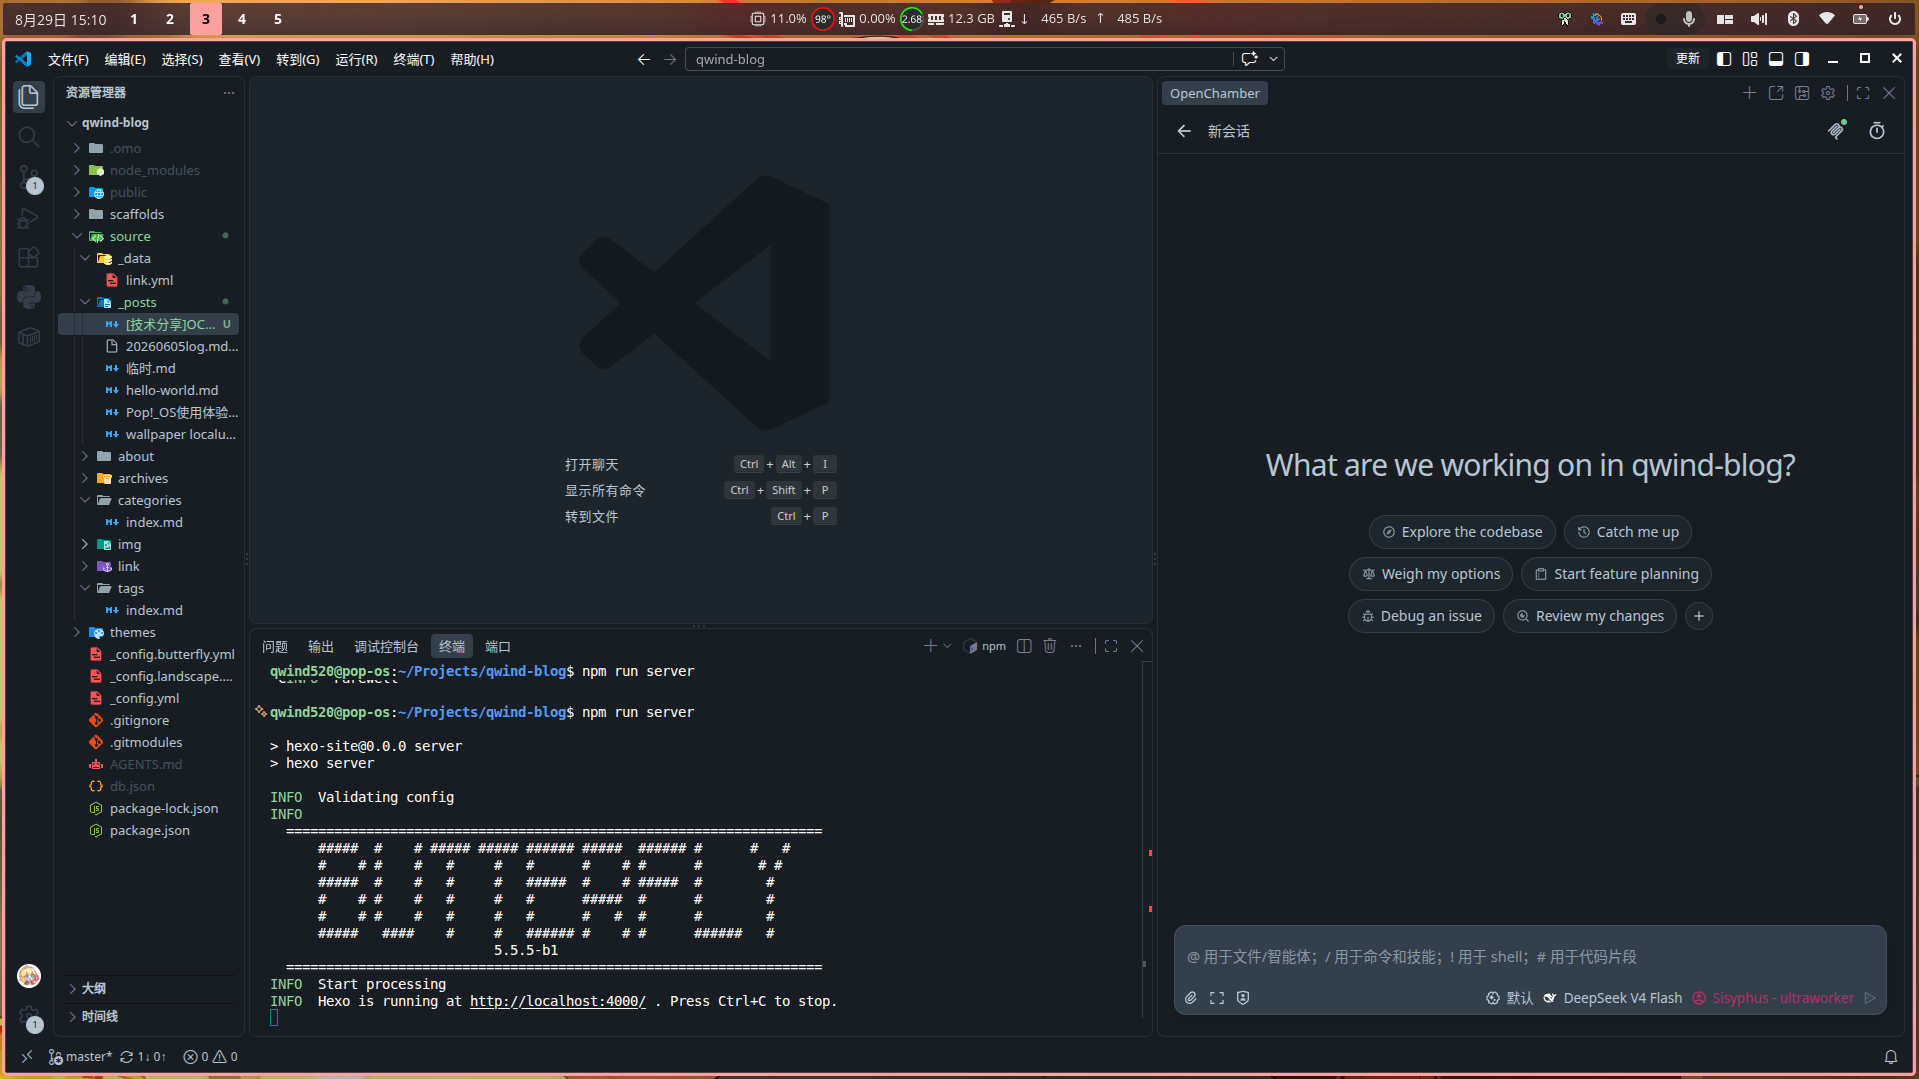This screenshot has width=1919, height=1079.
Task: Toggle primary side bar visibility
Action: [1724, 59]
